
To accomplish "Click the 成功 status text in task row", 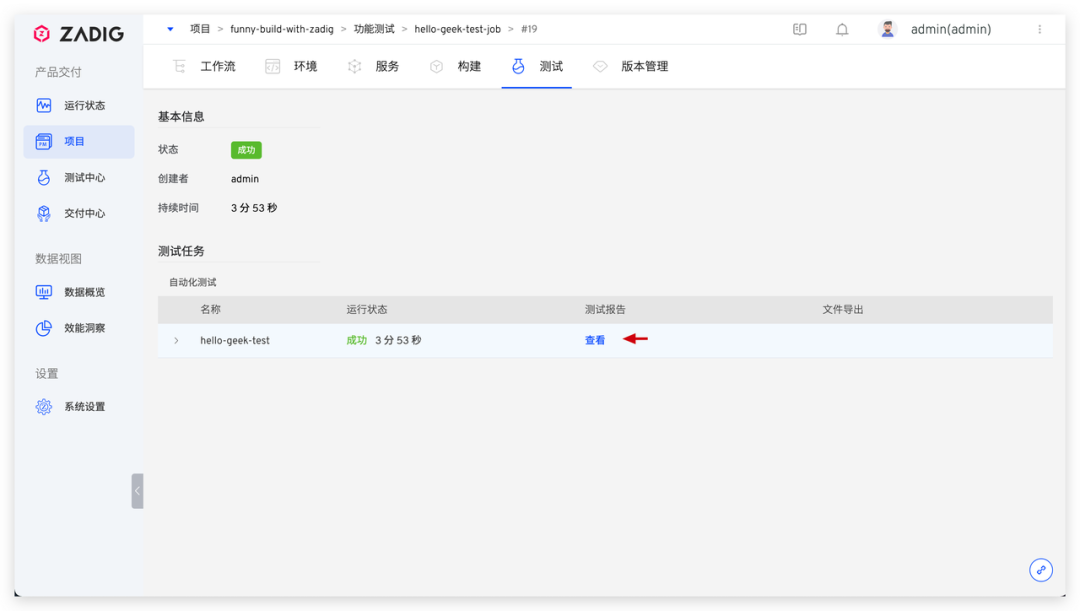I will [x=356, y=340].
